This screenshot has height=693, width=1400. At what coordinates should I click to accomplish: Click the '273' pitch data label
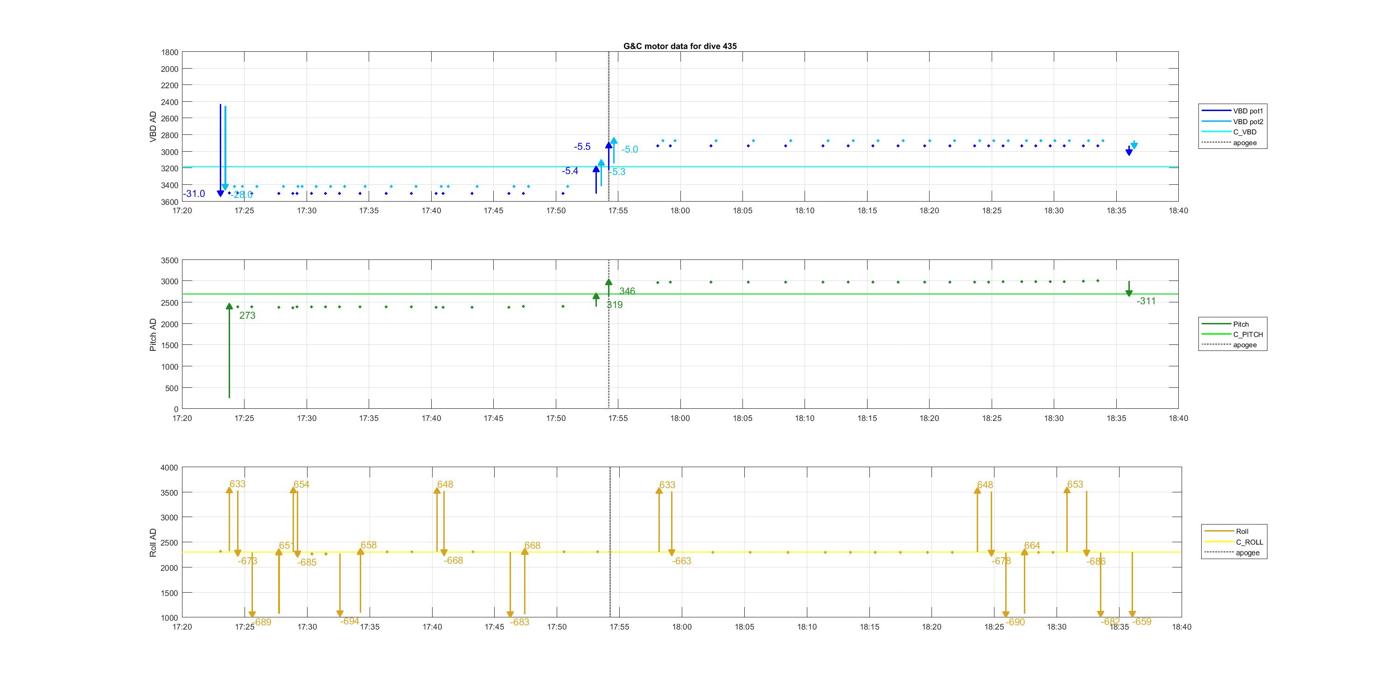click(247, 315)
